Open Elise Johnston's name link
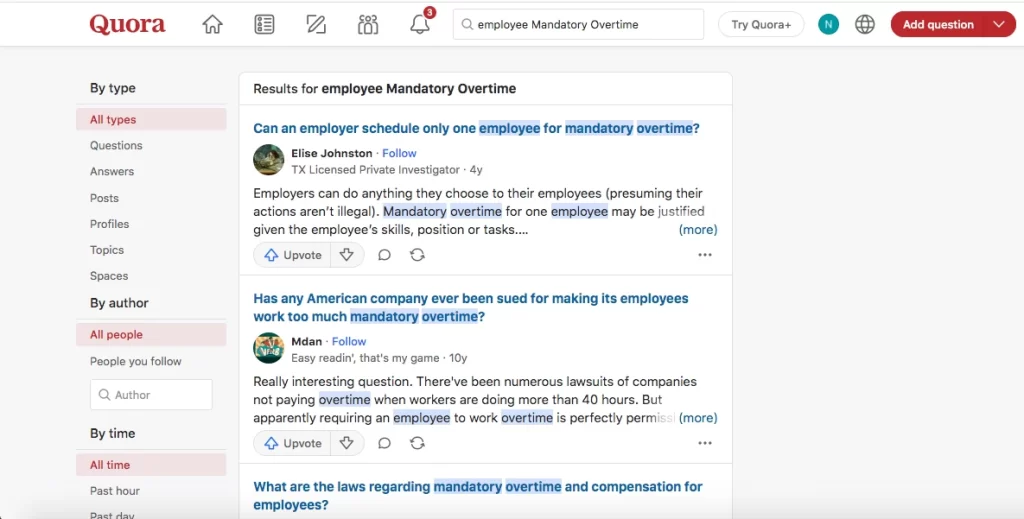Image resolution: width=1024 pixels, height=519 pixels. (332, 153)
